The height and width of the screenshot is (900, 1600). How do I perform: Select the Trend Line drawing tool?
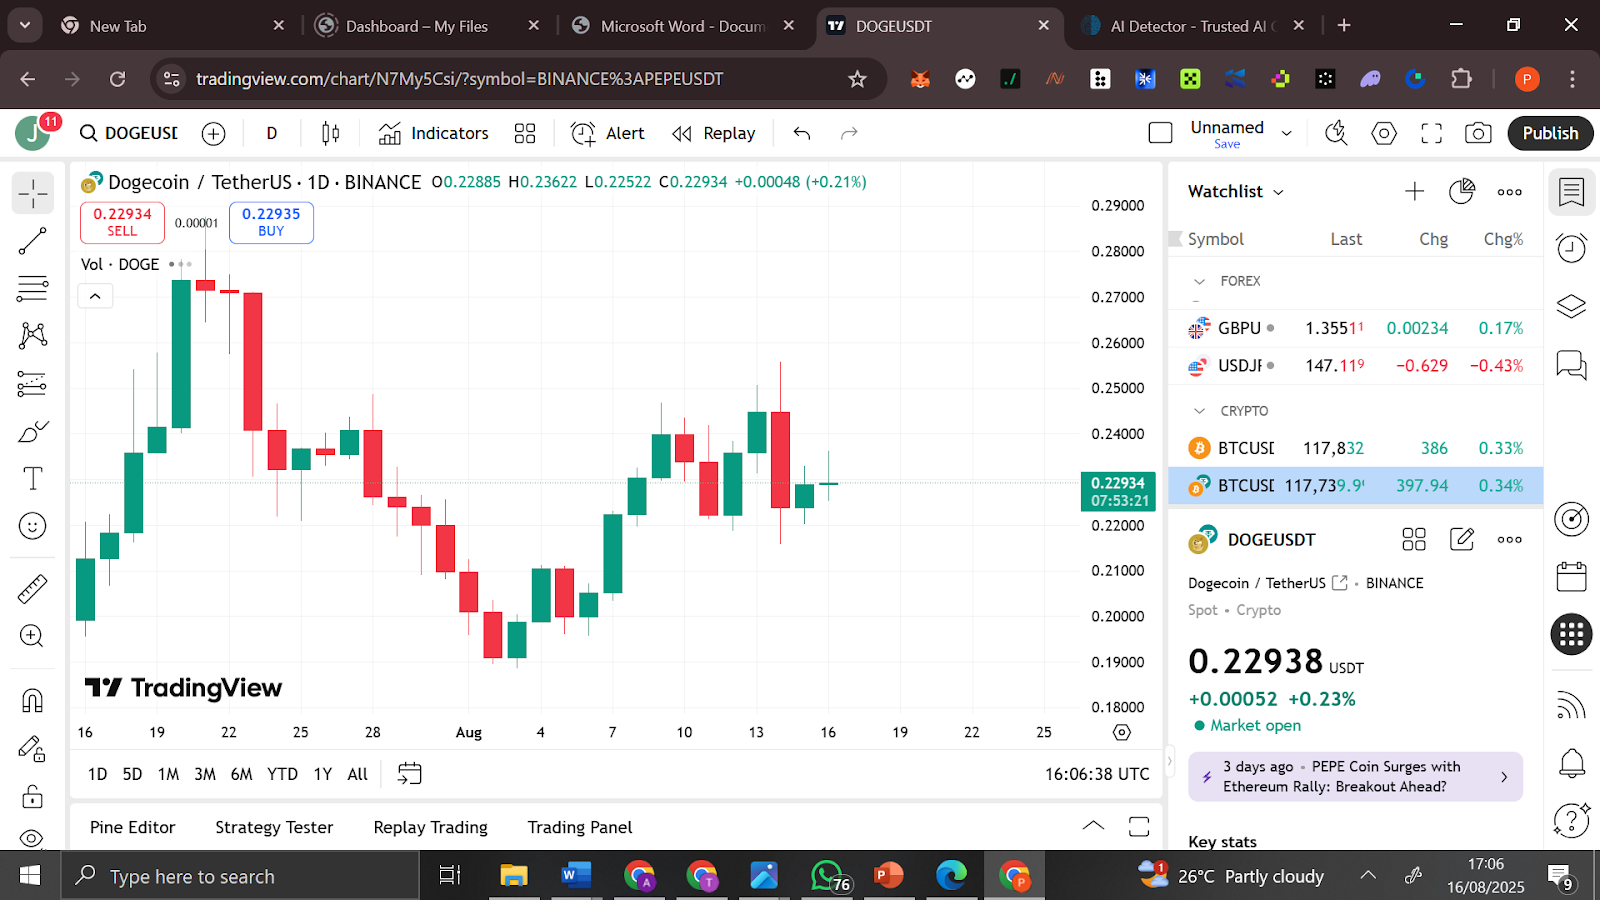33,240
